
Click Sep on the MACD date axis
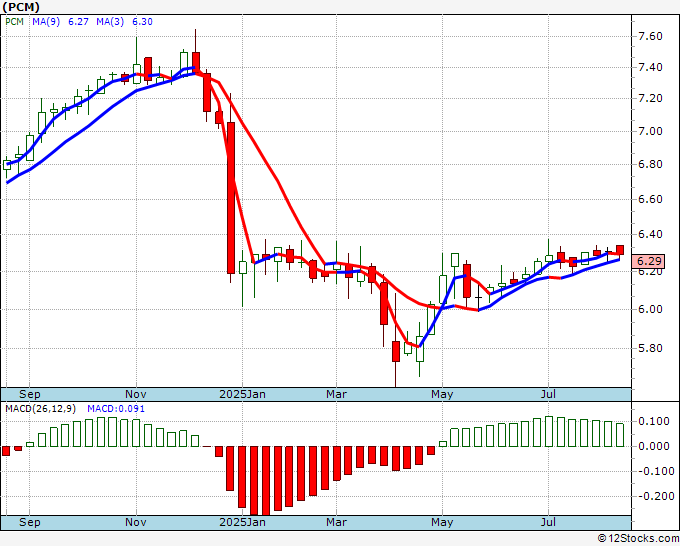[29, 522]
